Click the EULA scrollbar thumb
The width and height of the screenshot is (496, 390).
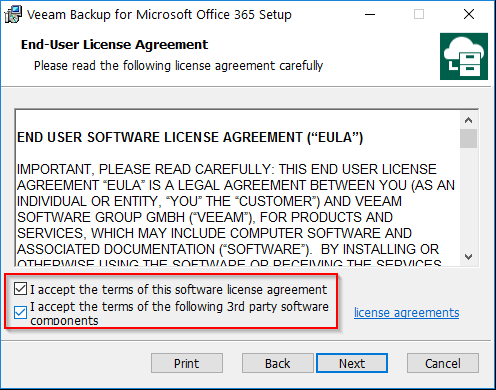point(468,138)
